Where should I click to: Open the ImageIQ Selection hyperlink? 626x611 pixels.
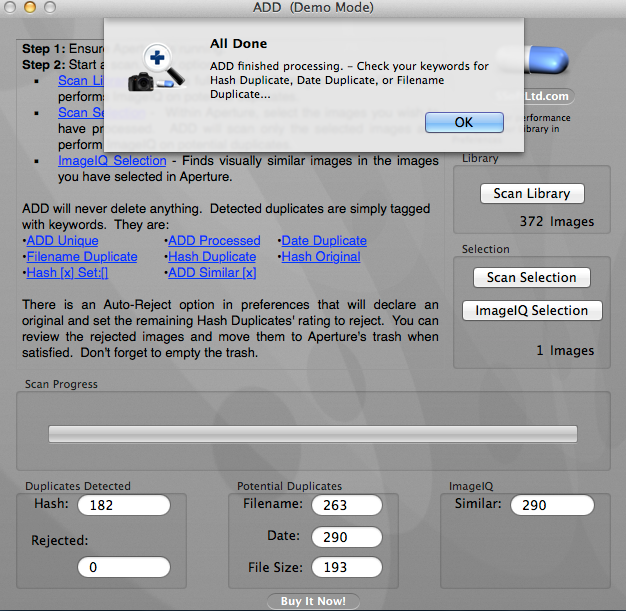tap(112, 161)
